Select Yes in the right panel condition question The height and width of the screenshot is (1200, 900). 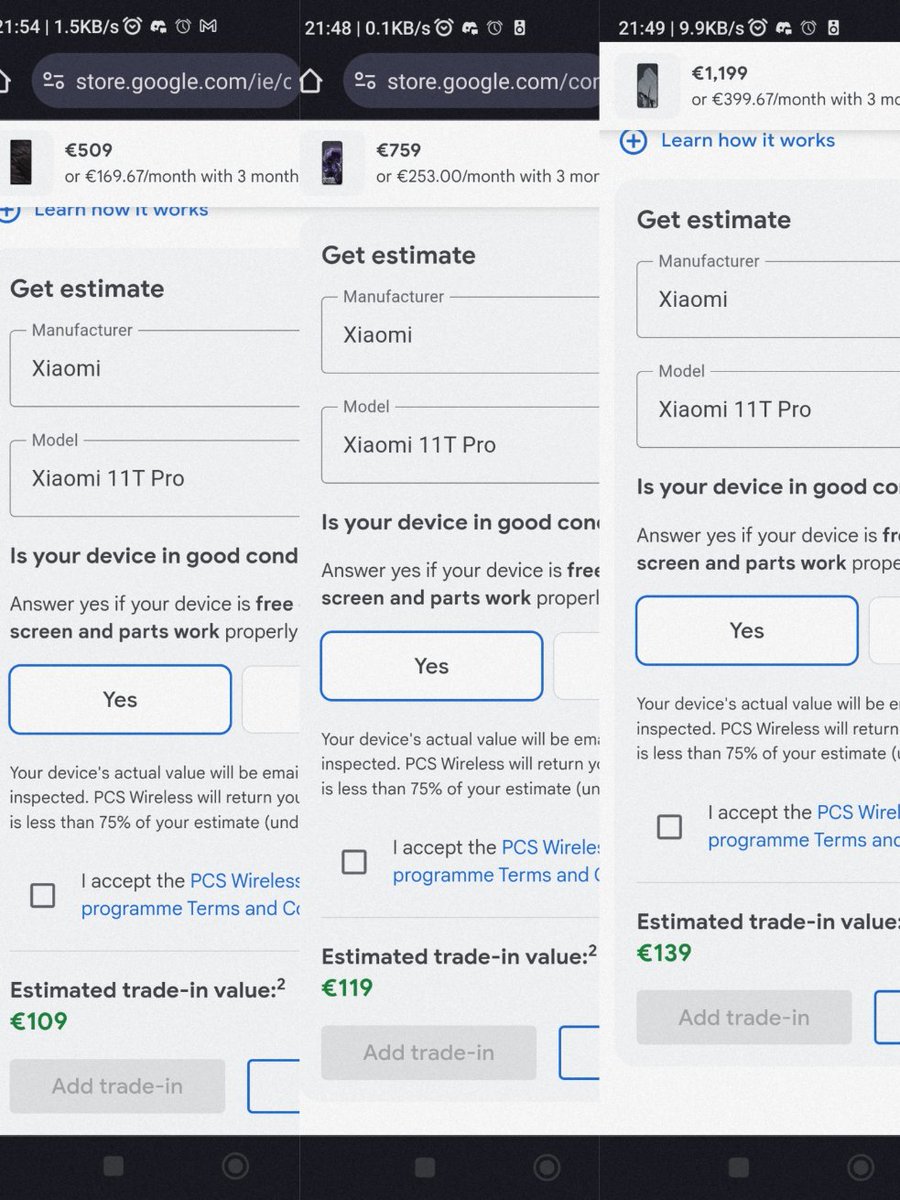point(747,631)
